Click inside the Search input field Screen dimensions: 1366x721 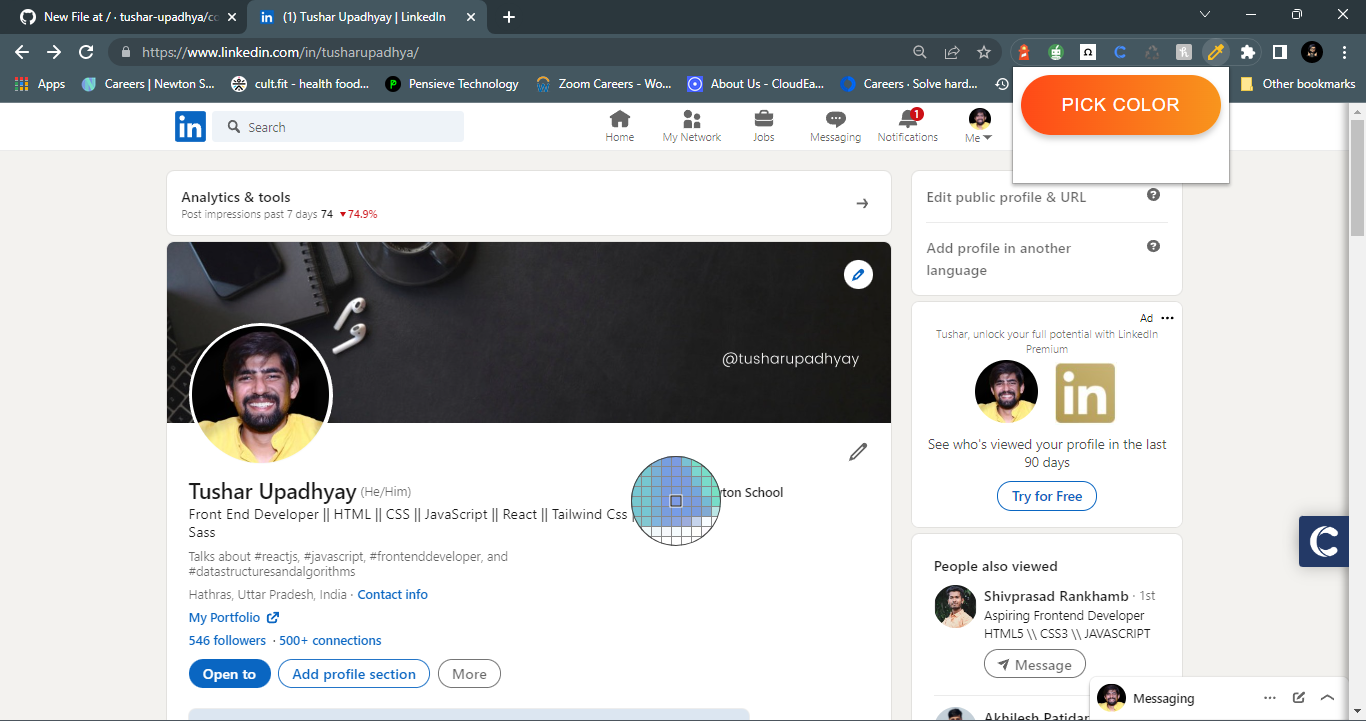[x=338, y=126]
